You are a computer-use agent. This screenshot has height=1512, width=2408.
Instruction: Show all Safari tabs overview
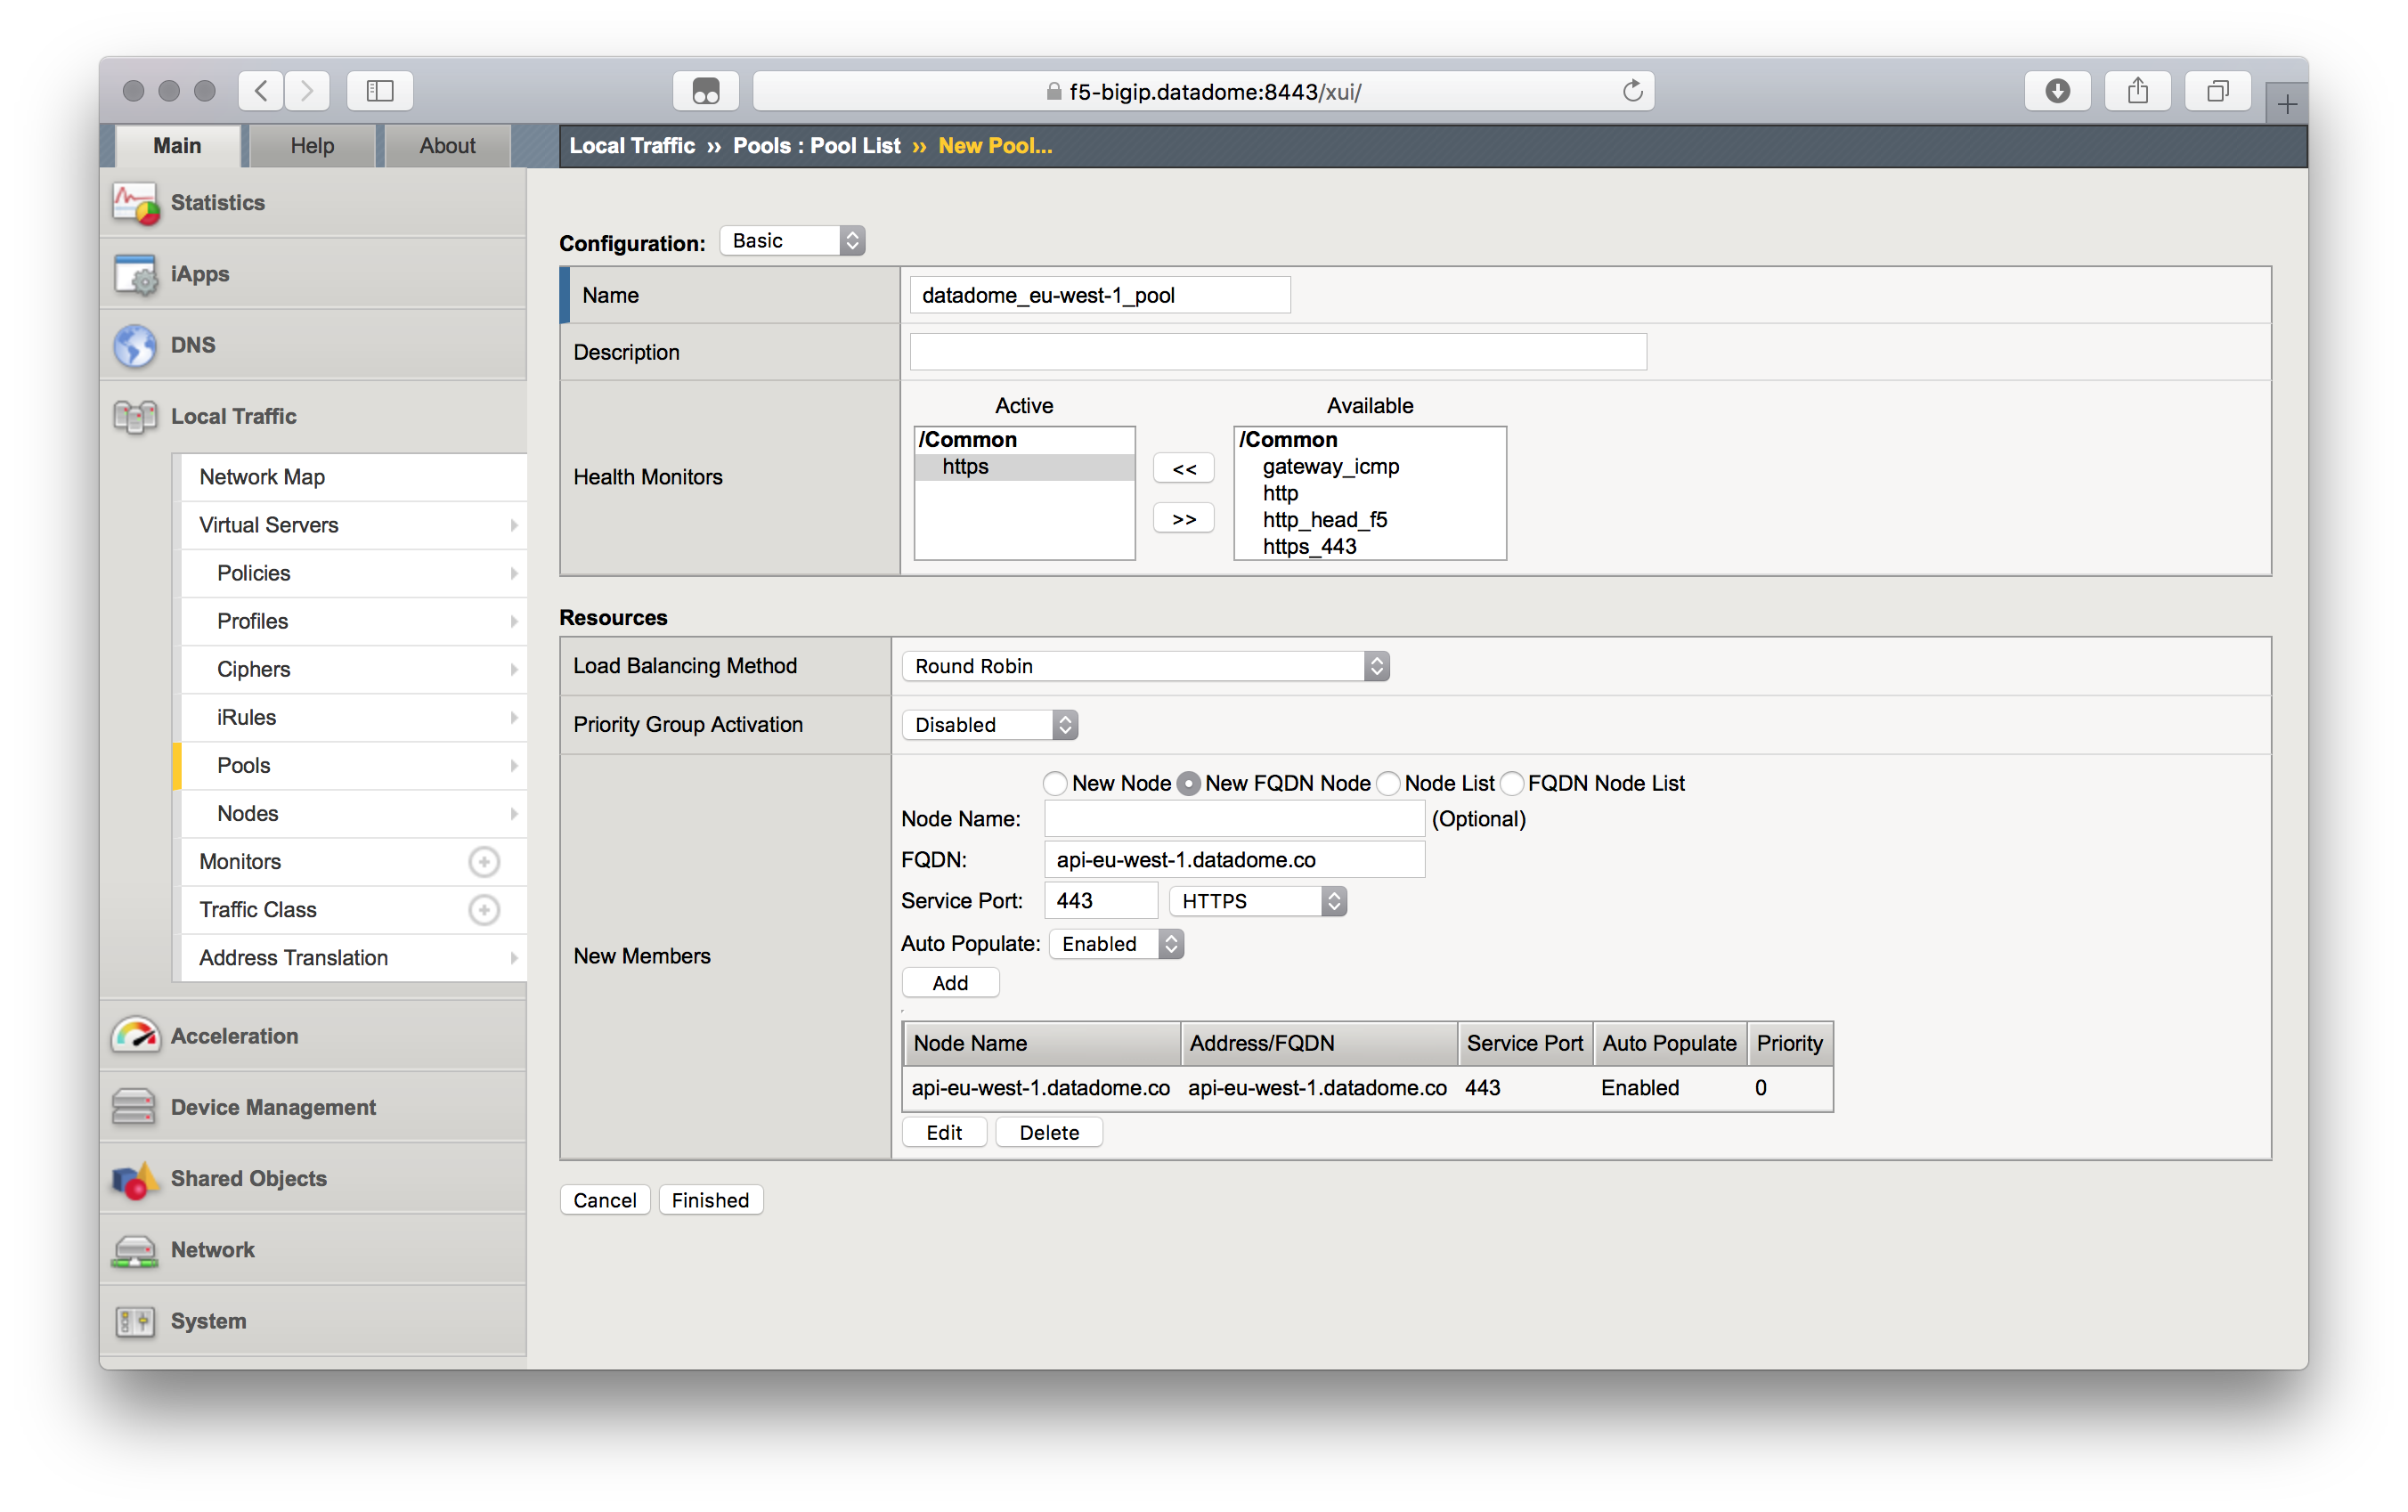(2217, 91)
